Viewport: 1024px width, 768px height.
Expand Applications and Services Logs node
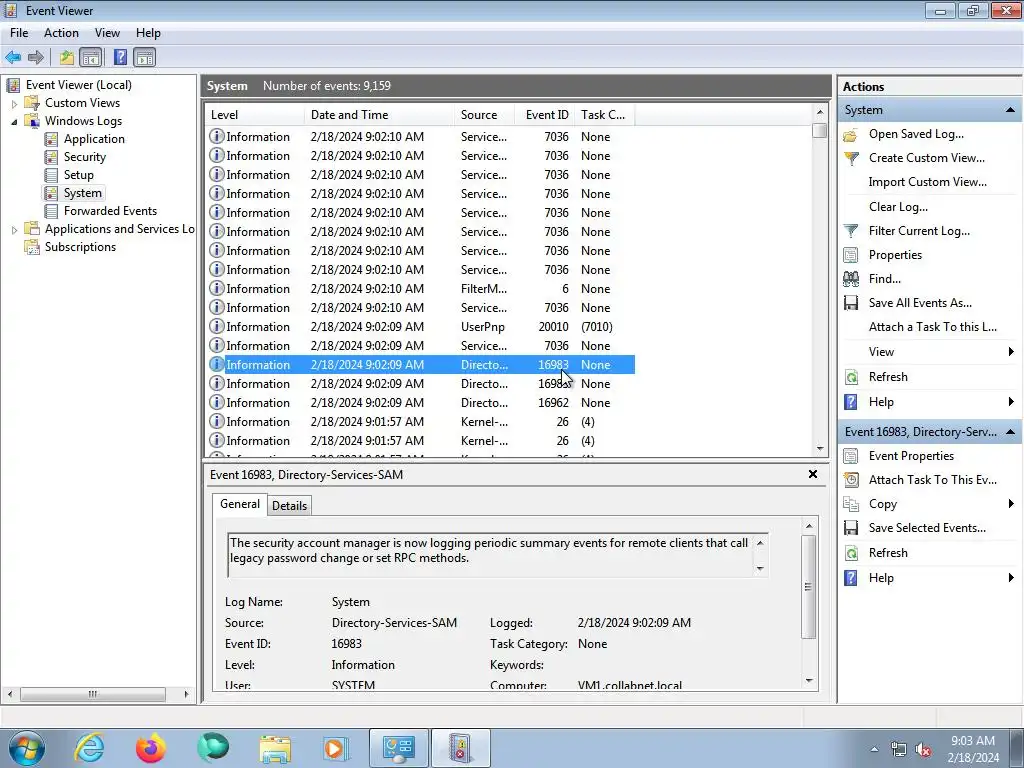pos(14,229)
